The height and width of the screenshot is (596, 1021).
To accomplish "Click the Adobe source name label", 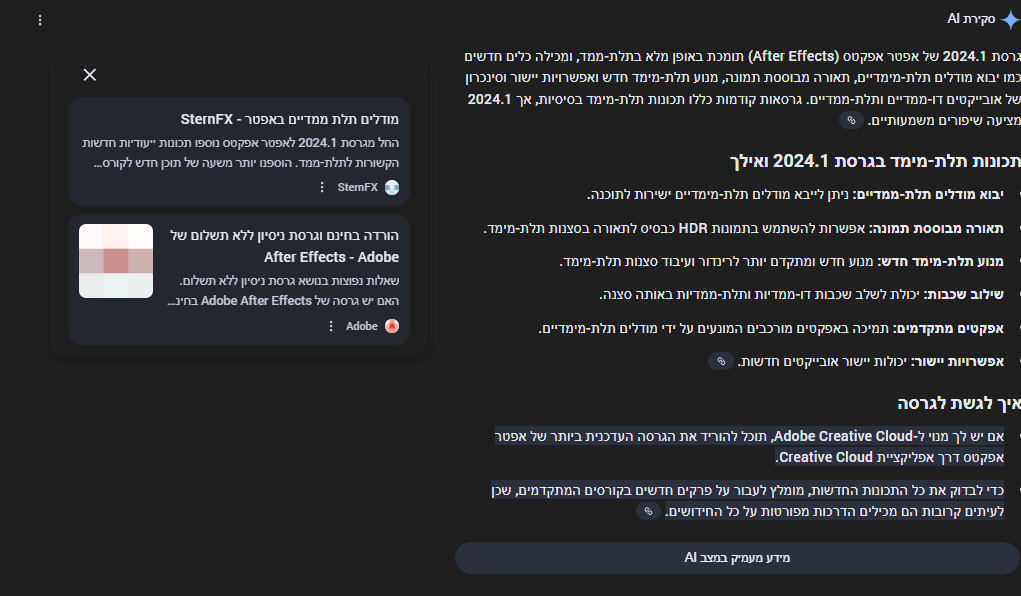I will 362,326.
